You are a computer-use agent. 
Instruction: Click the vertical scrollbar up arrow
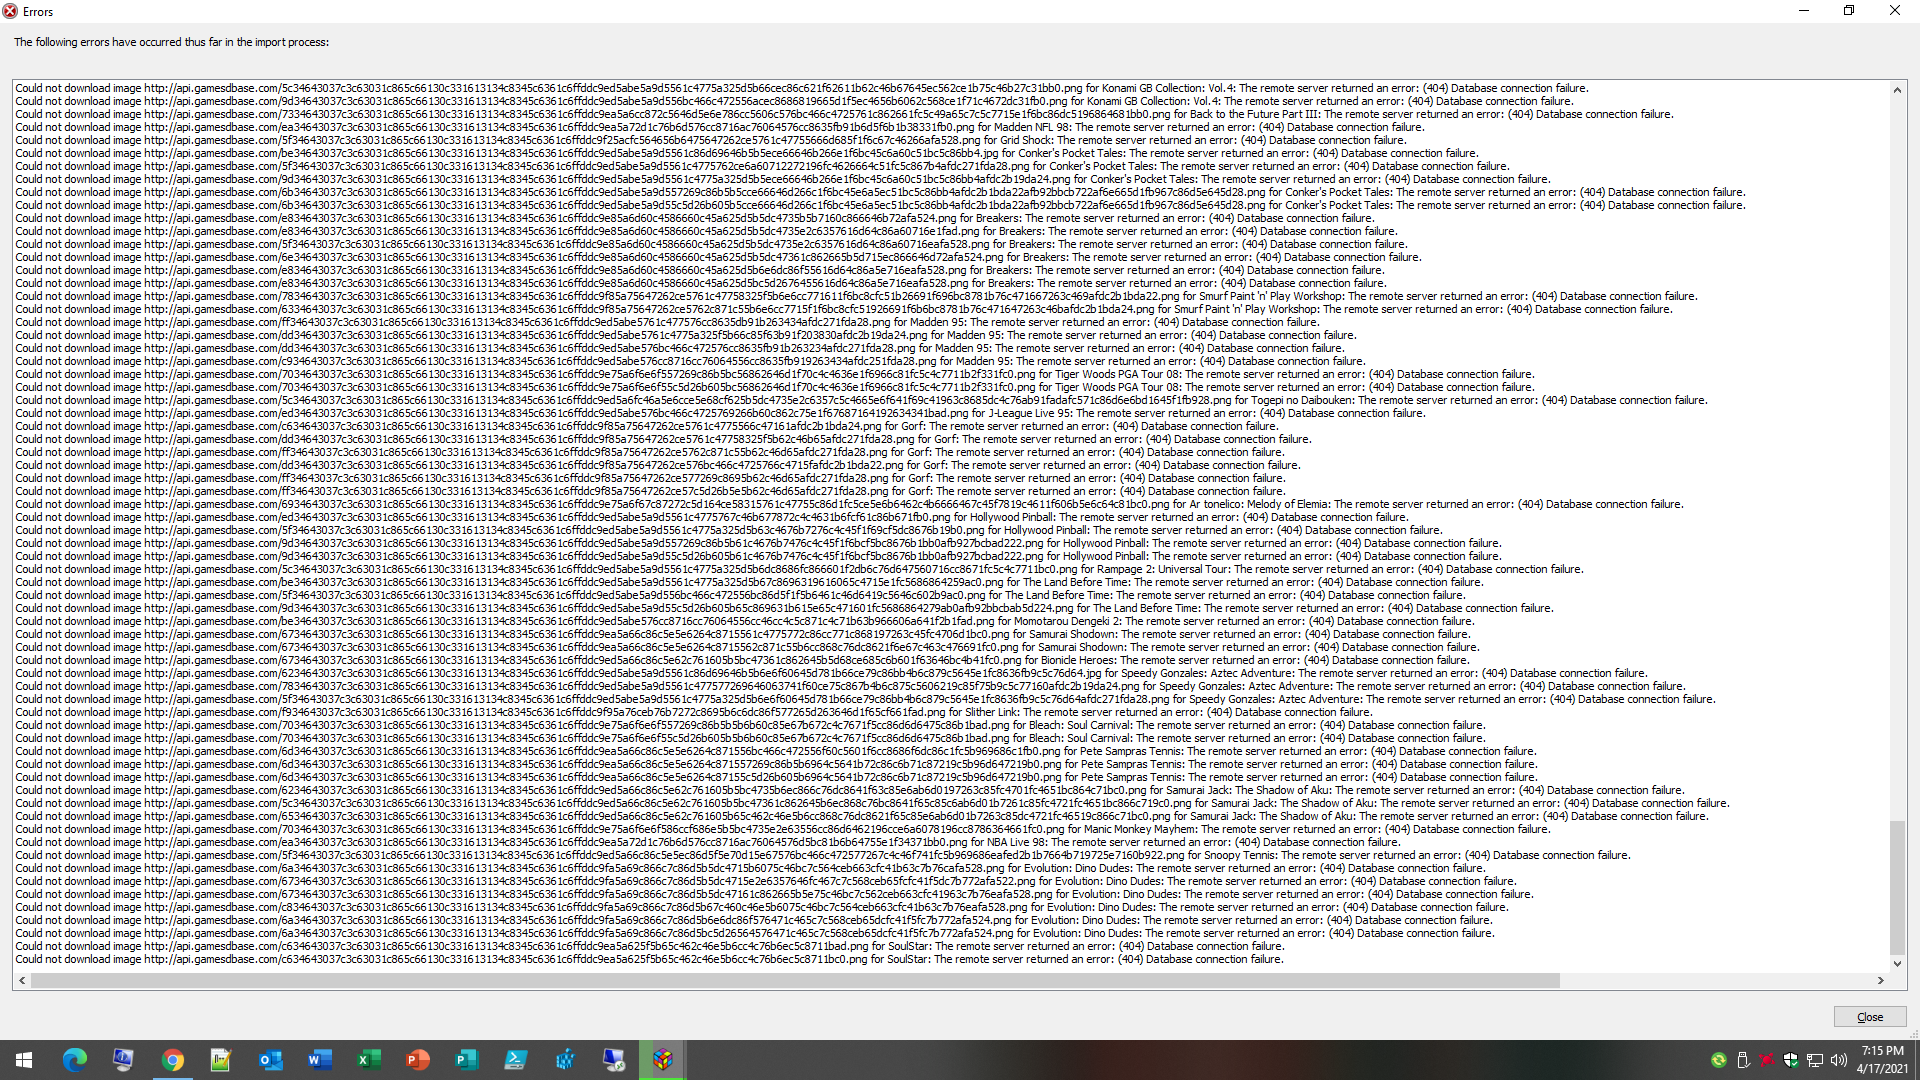coord(1897,90)
